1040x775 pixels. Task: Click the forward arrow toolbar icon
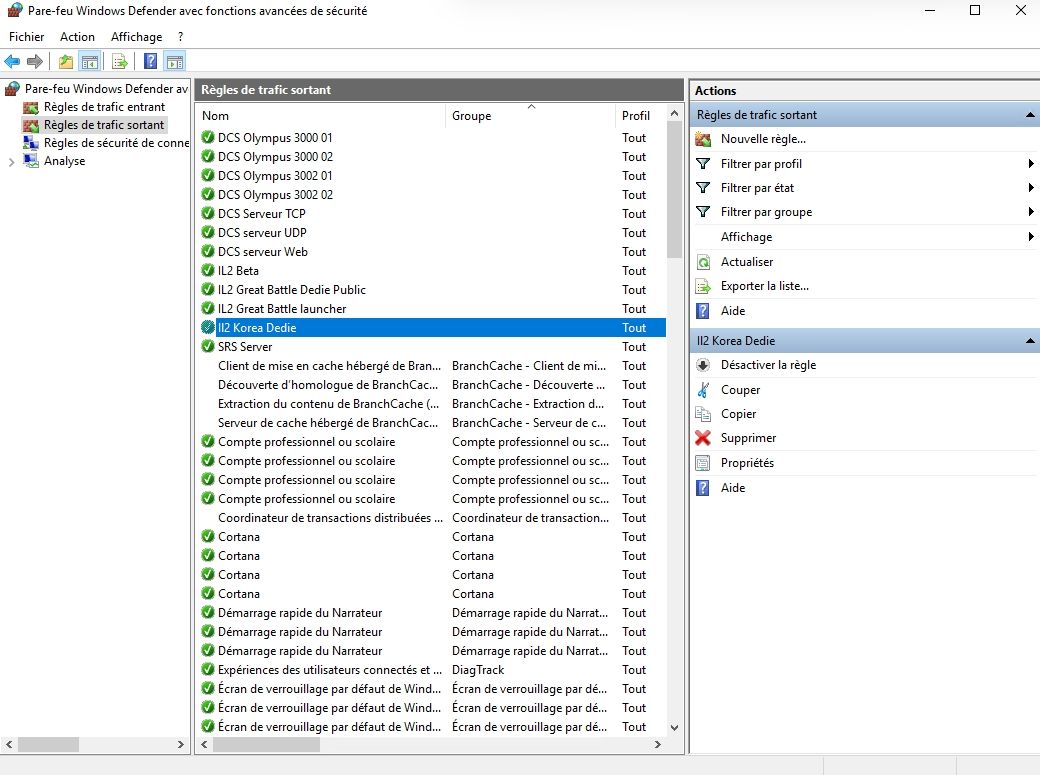(34, 62)
